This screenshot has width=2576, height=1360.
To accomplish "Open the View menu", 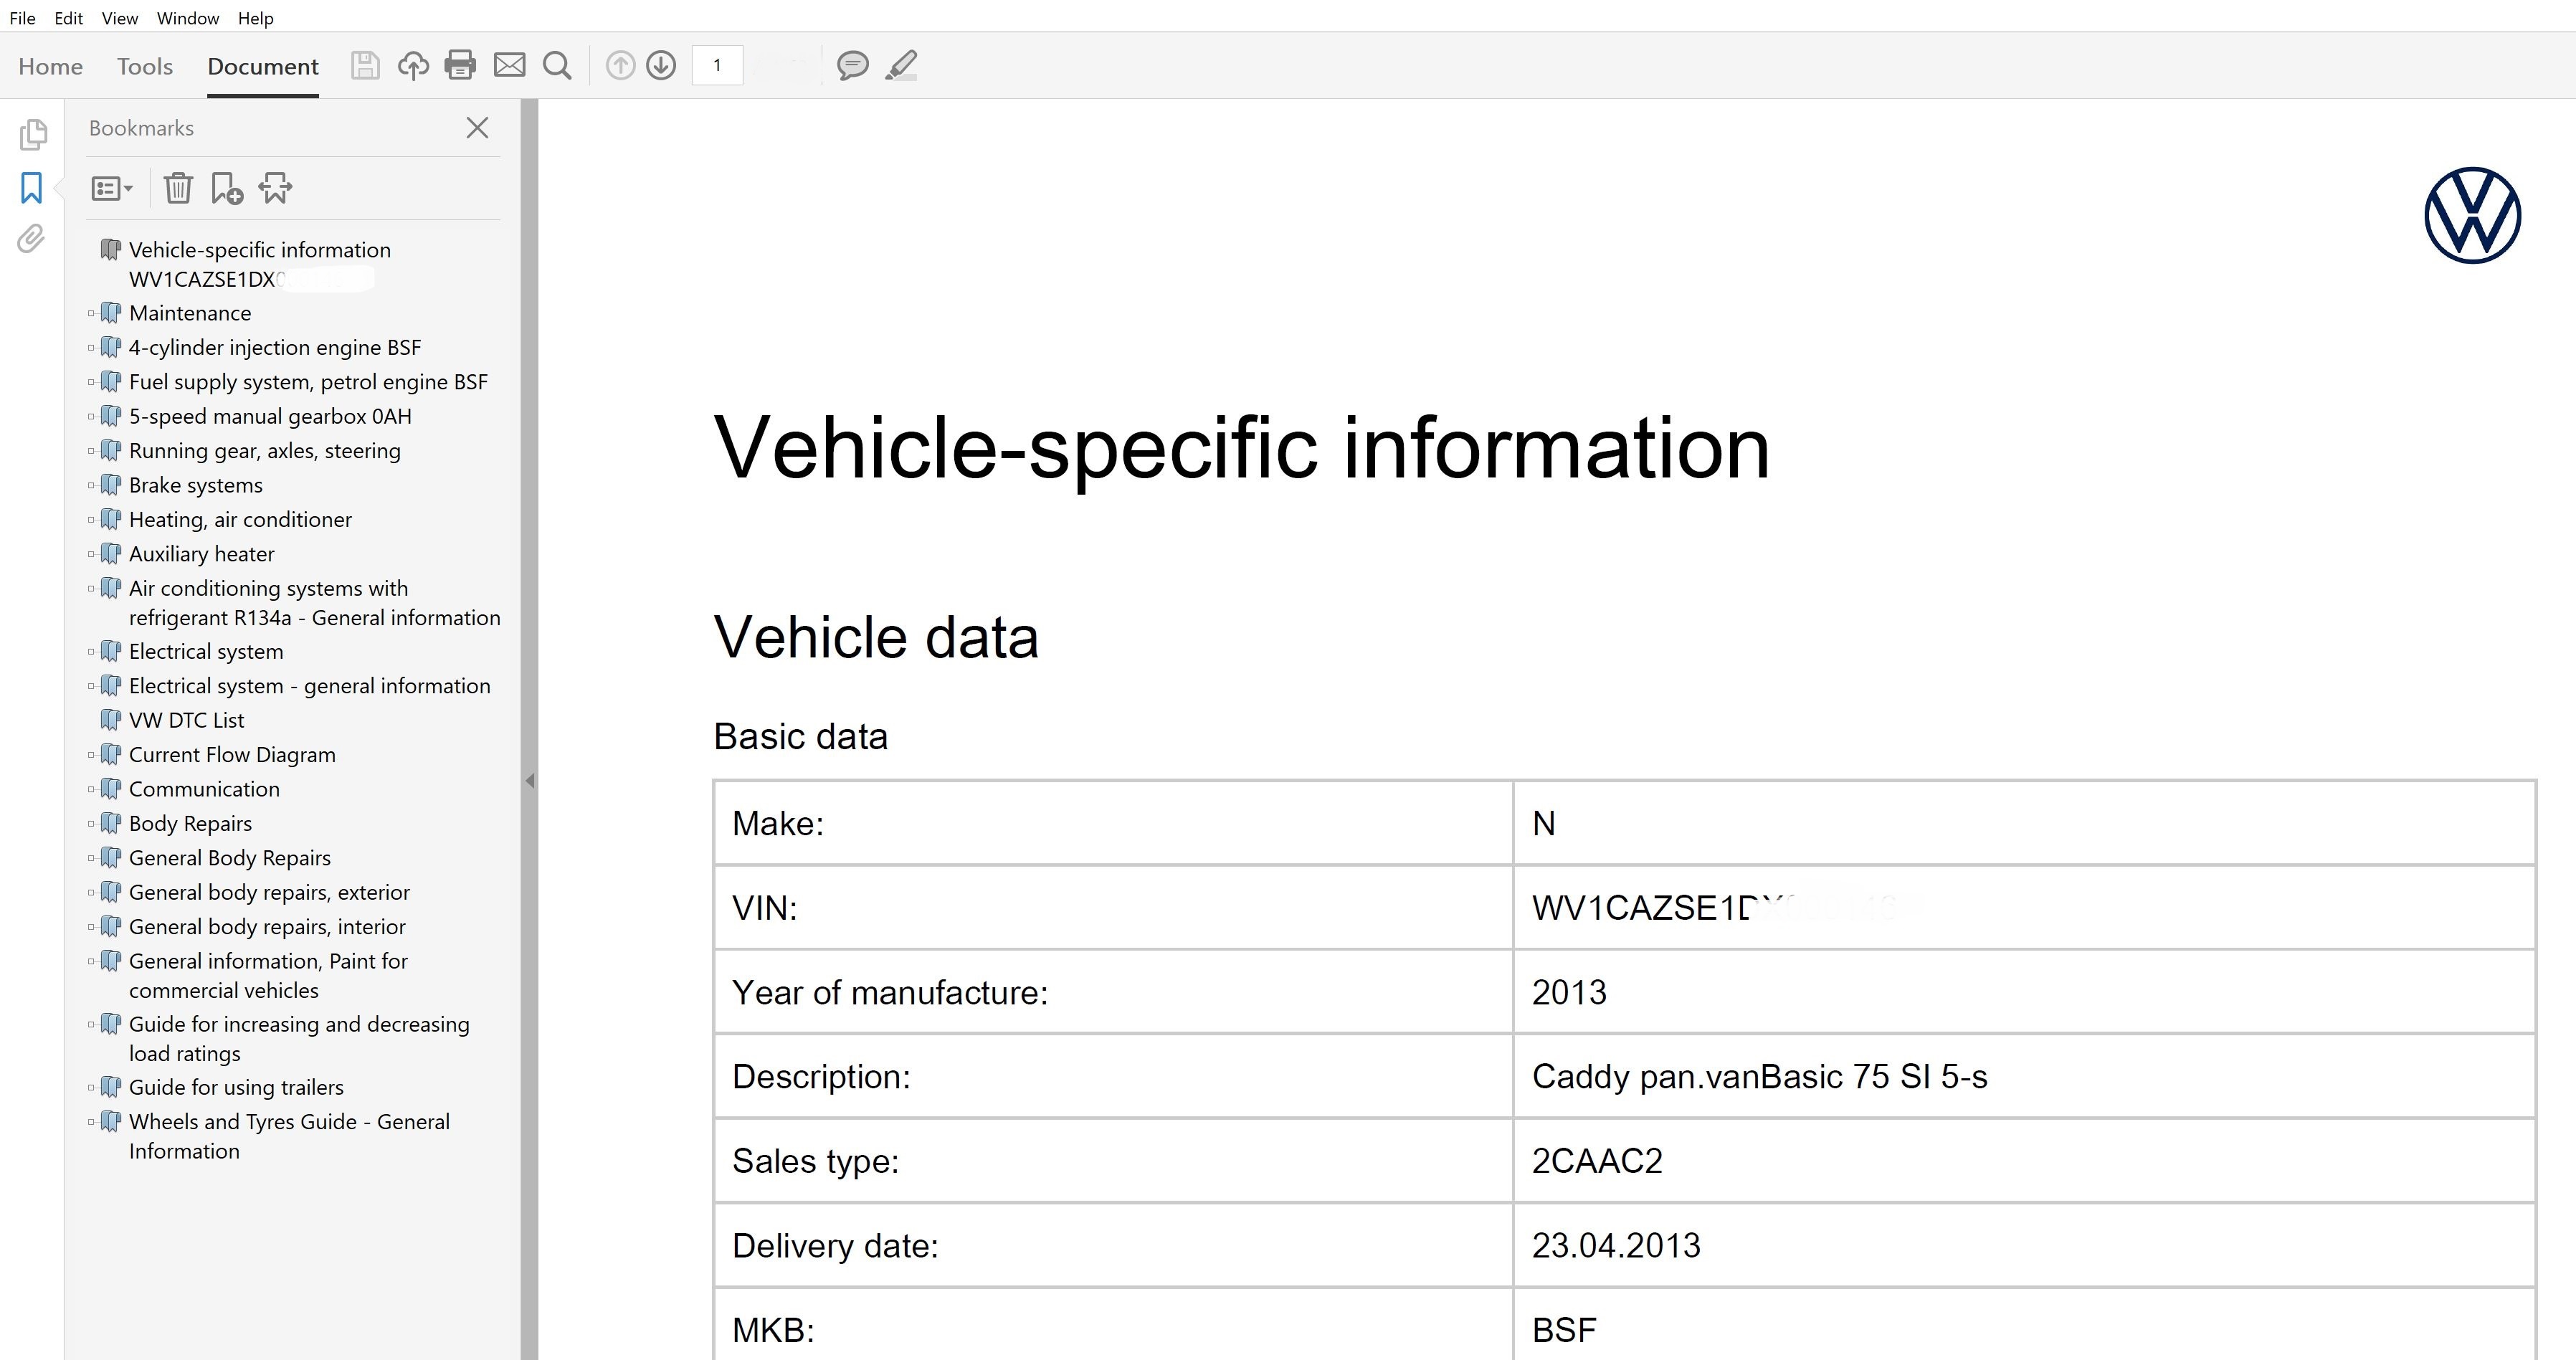I will 118,18.
